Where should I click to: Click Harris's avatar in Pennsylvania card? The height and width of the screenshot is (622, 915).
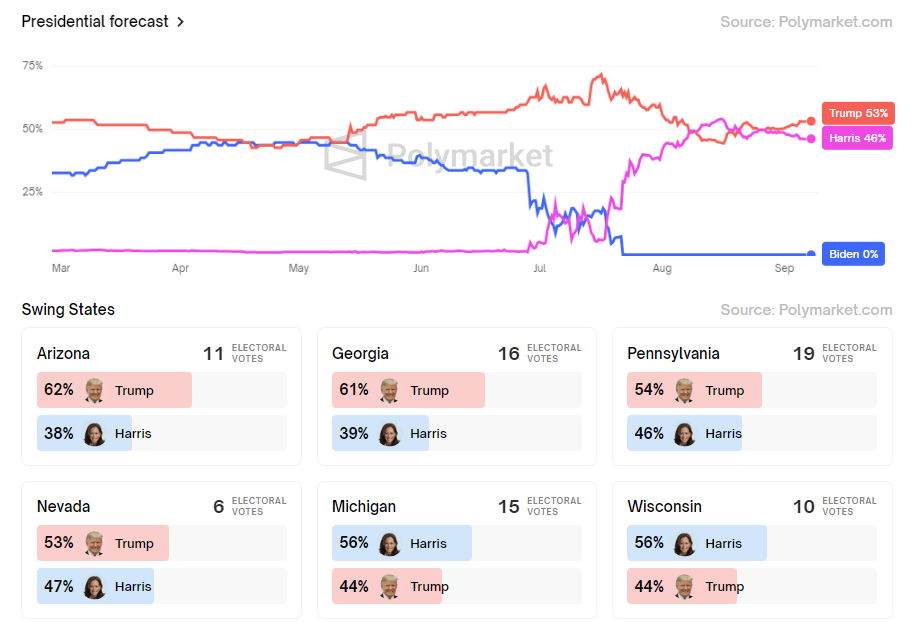point(685,433)
